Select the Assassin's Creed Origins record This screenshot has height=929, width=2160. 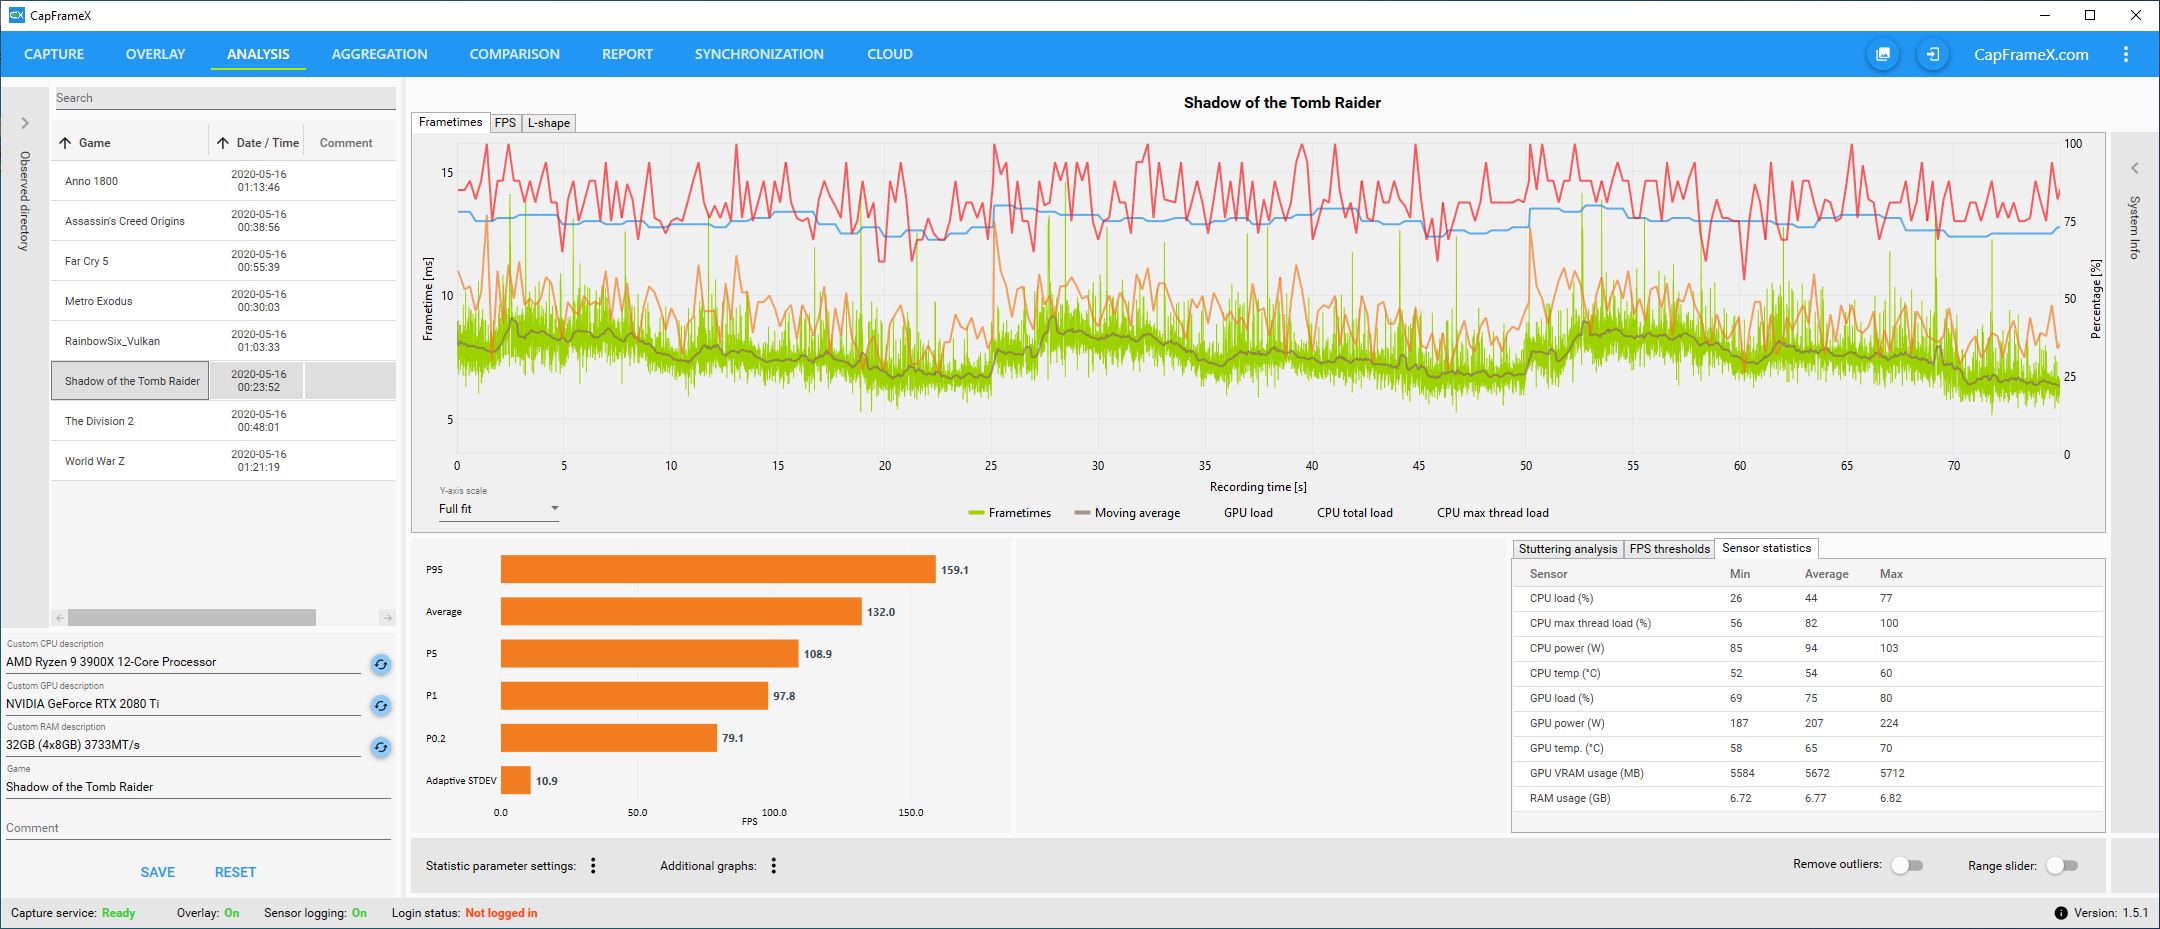pos(224,221)
